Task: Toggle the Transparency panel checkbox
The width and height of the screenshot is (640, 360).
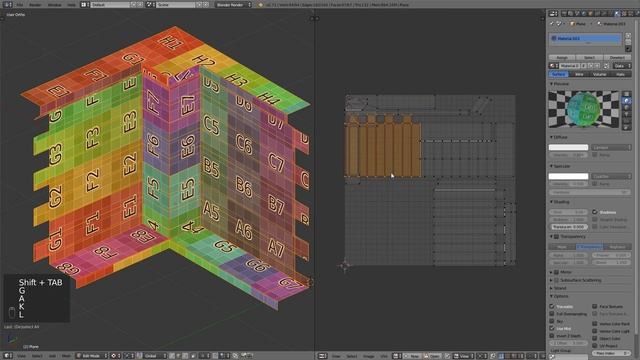Action: click(556, 237)
